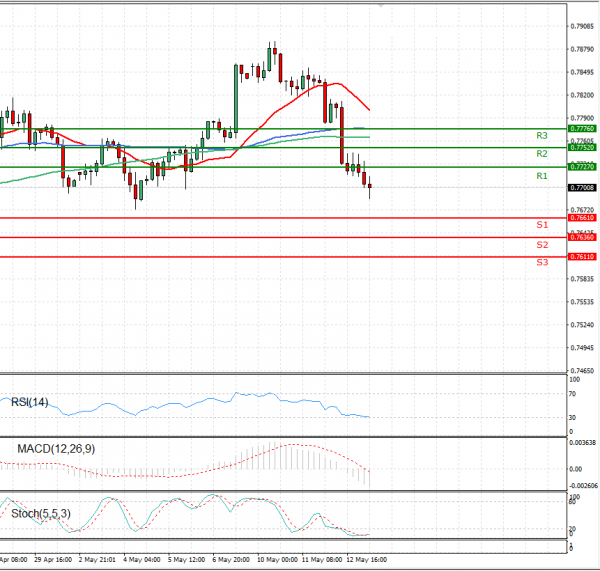Click the S2 support level label
600x571 pixels.
[541, 244]
